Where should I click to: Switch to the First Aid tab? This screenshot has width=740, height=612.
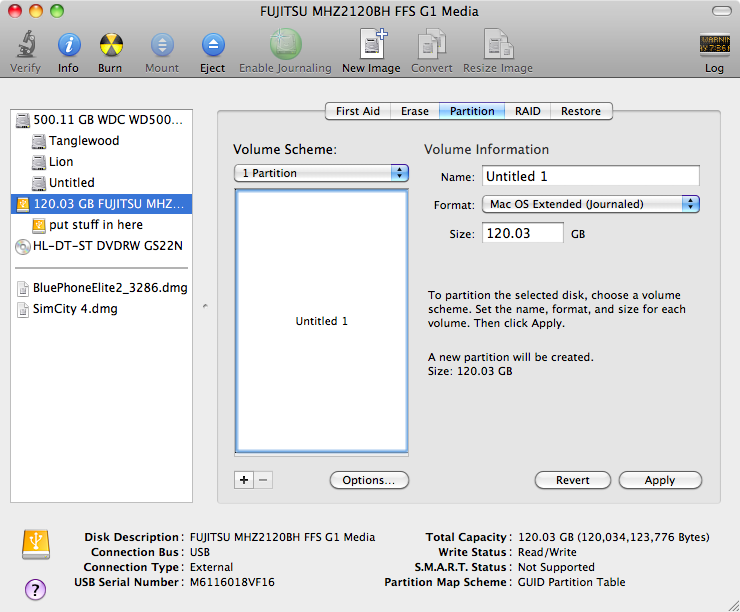358,111
